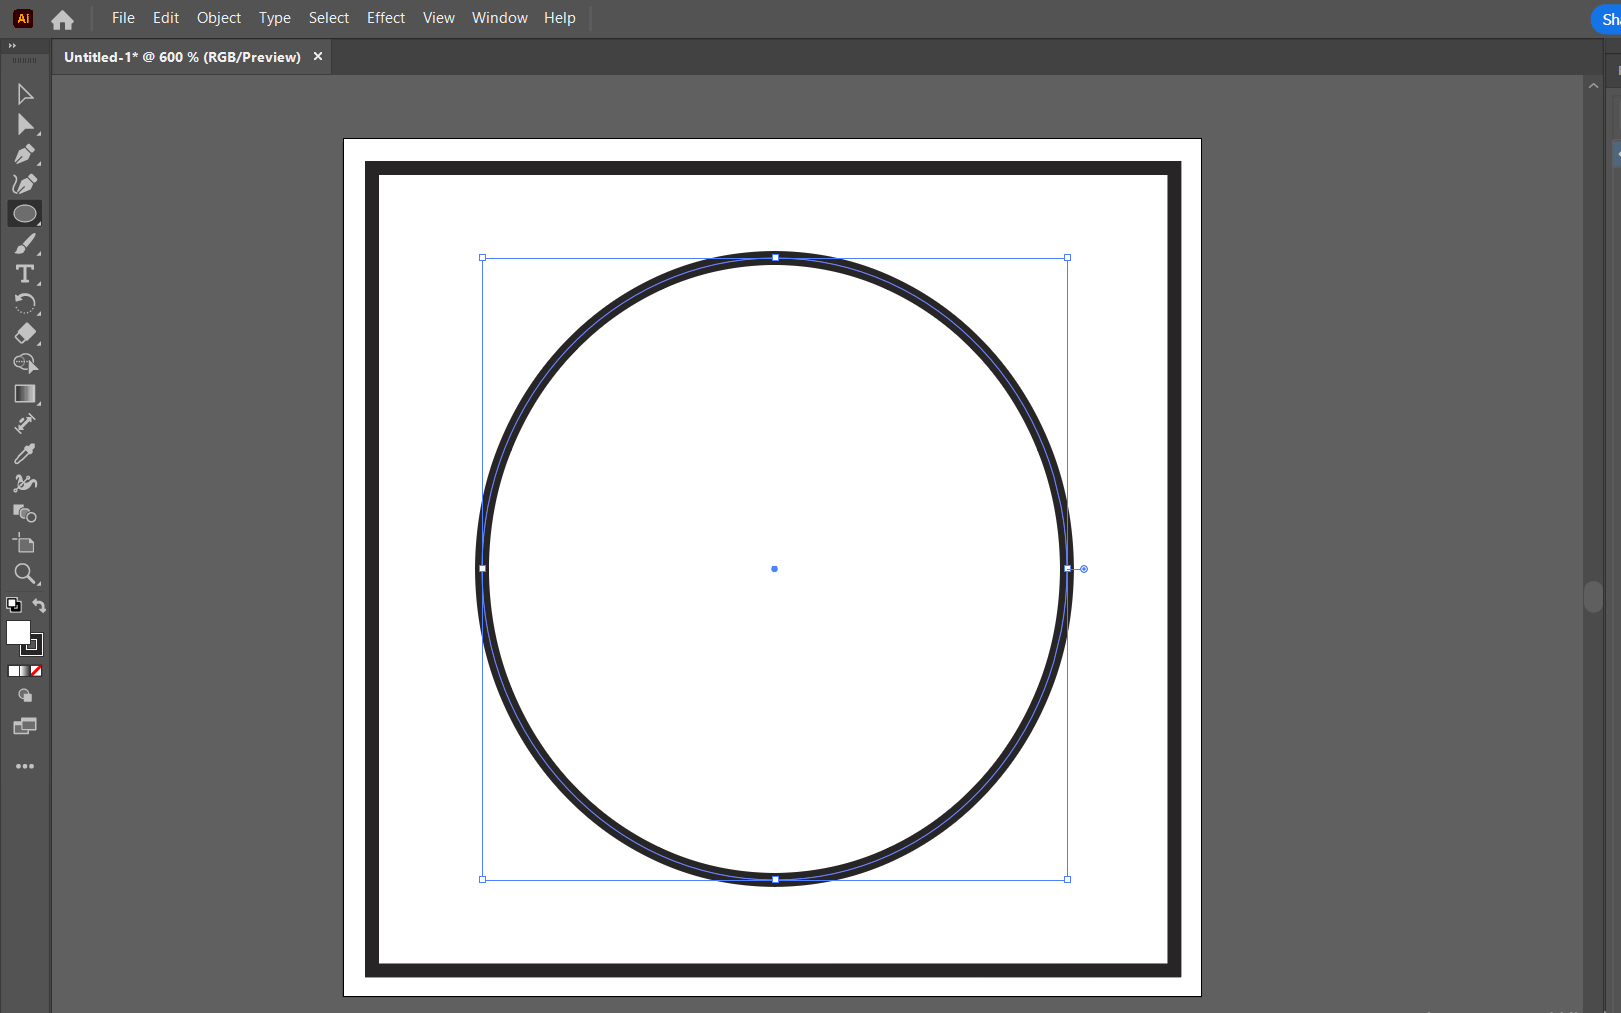Image resolution: width=1621 pixels, height=1013 pixels.
Task: Click the left-middle anchor point of circle
Action: tap(483, 569)
